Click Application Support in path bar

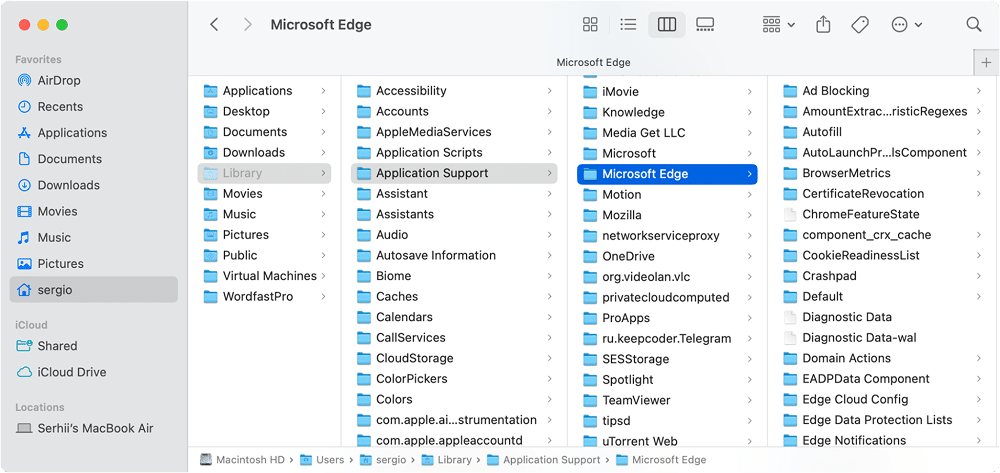tap(543, 460)
